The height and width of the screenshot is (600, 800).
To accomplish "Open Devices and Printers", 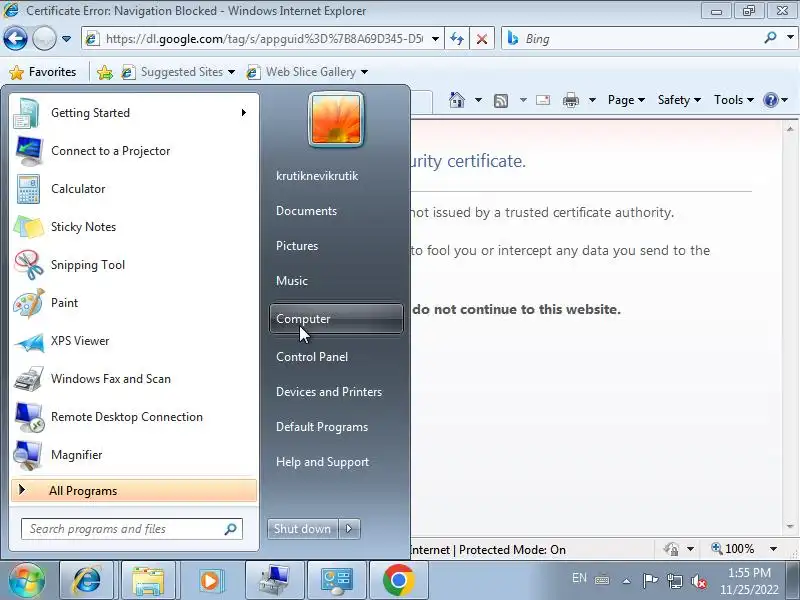I will click(329, 392).
